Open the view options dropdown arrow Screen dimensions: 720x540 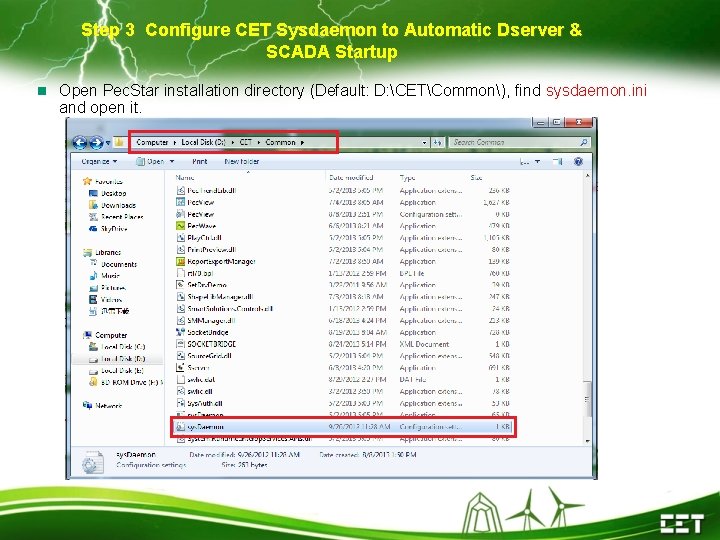(537, 162)
